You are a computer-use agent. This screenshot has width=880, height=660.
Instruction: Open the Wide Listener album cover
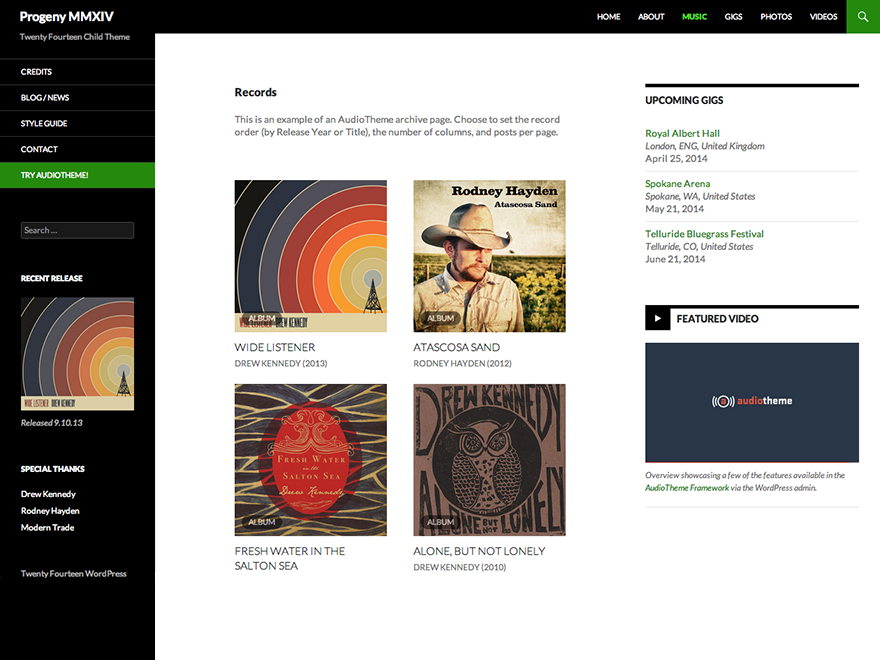pyautogui.click(x=310, y=256)
